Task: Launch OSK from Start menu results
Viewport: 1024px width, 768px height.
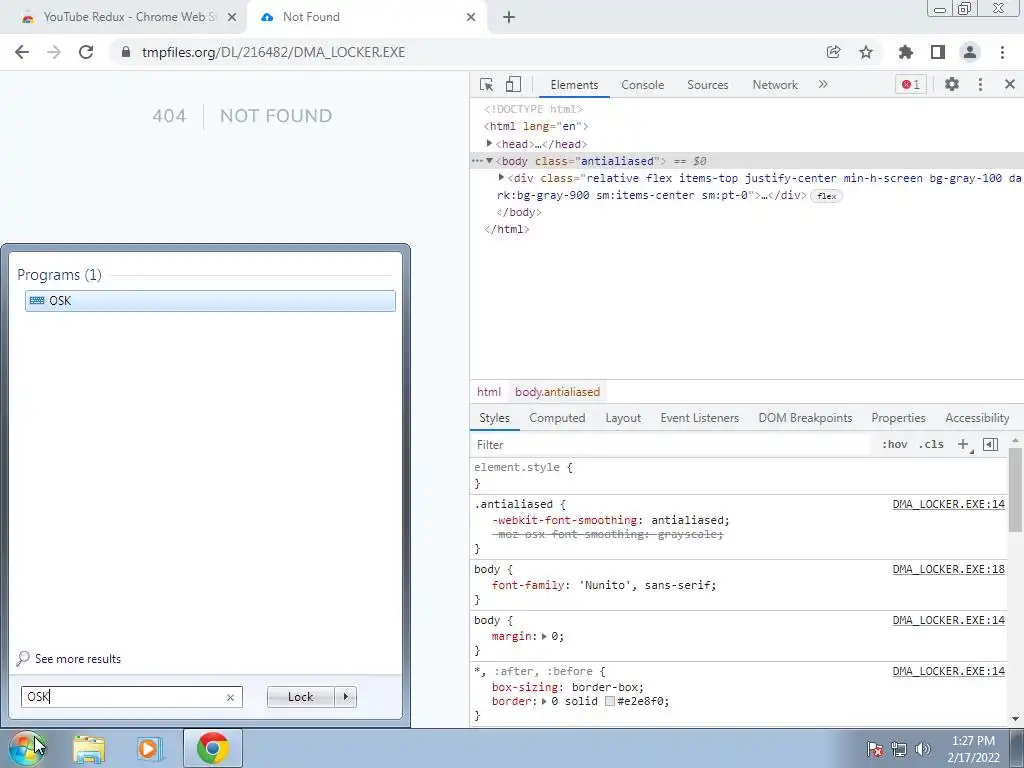Action: click(x=210, y=300)
